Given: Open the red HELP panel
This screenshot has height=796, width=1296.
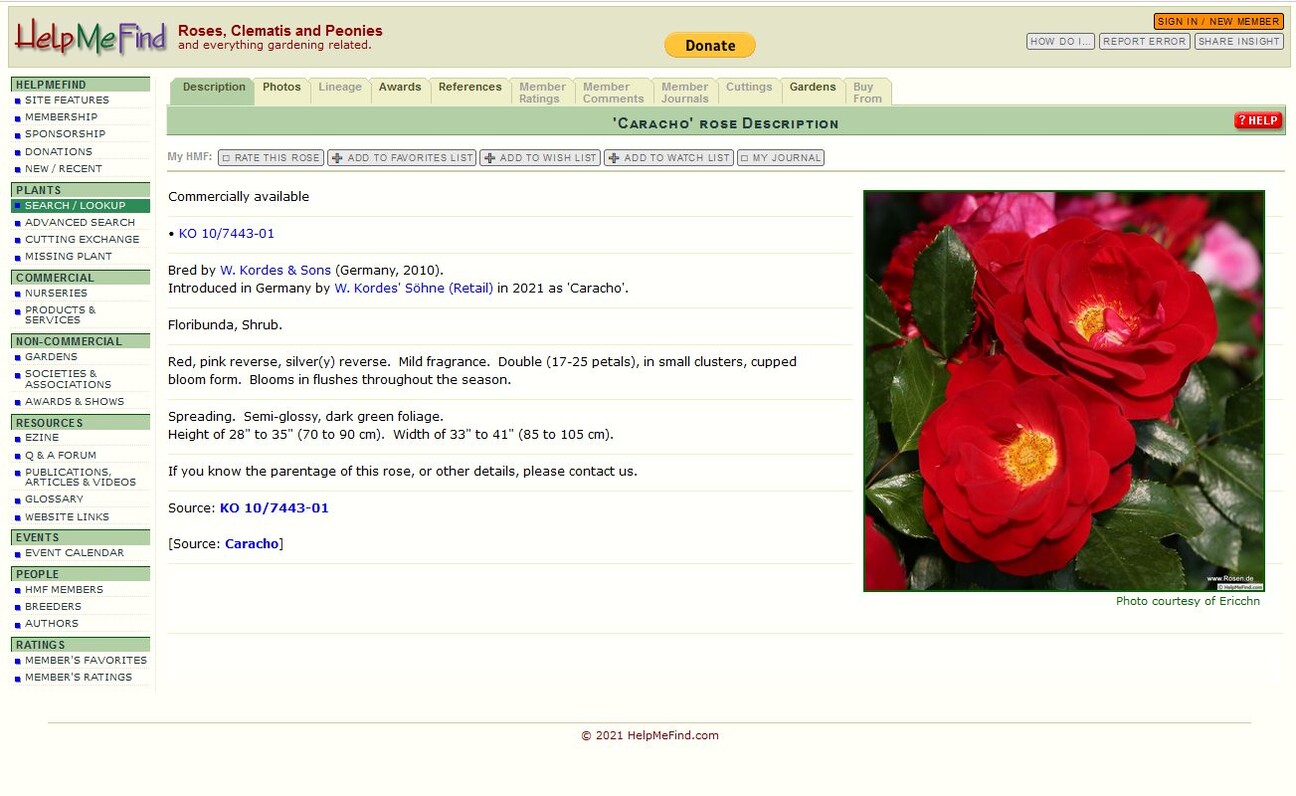Looking at the screenshot, I should [x=1257, y=120].
